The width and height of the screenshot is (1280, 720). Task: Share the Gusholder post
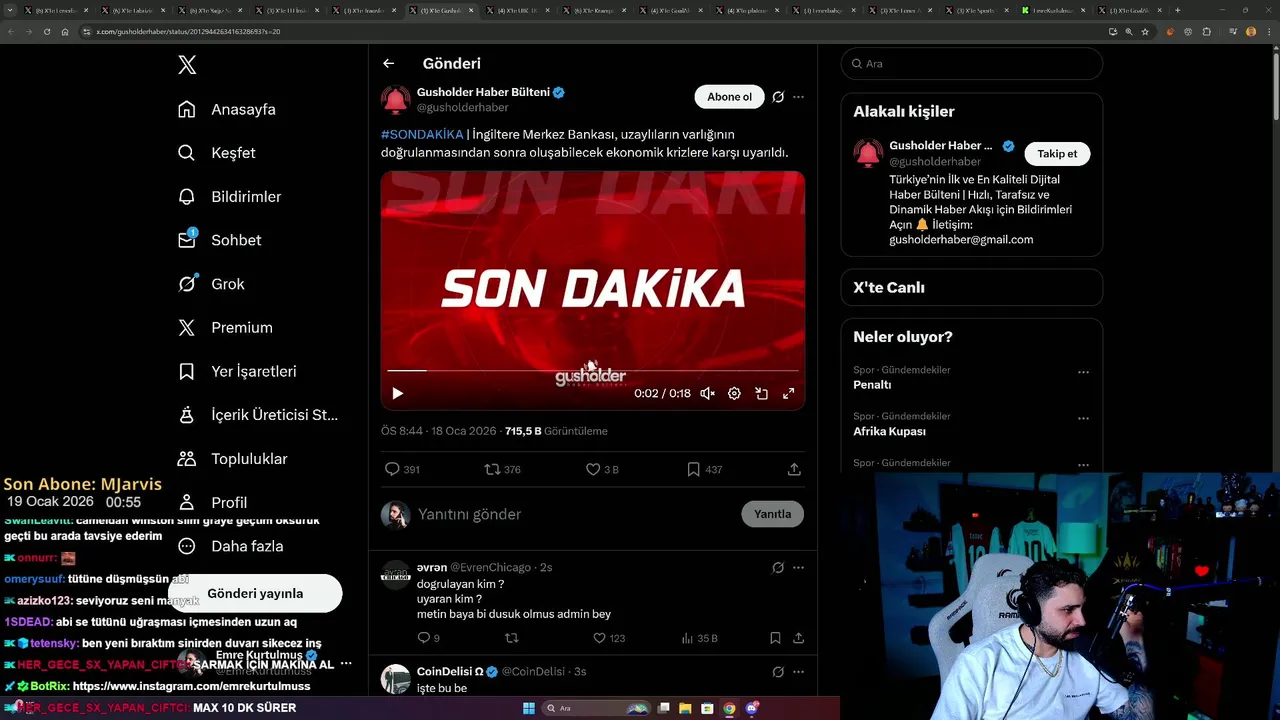click(x=794, y=469)
